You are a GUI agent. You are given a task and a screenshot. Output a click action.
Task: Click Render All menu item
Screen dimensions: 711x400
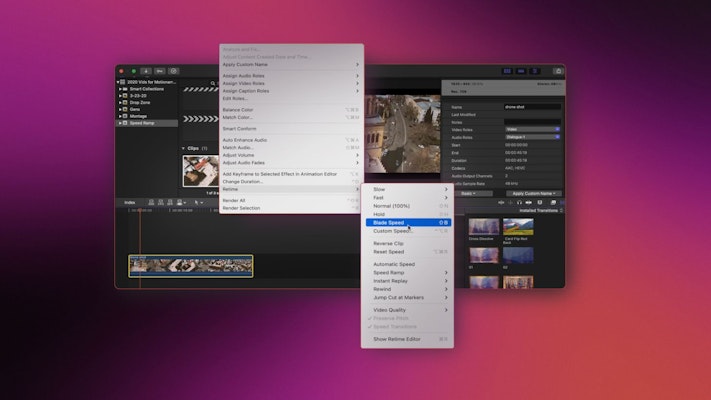234,200
